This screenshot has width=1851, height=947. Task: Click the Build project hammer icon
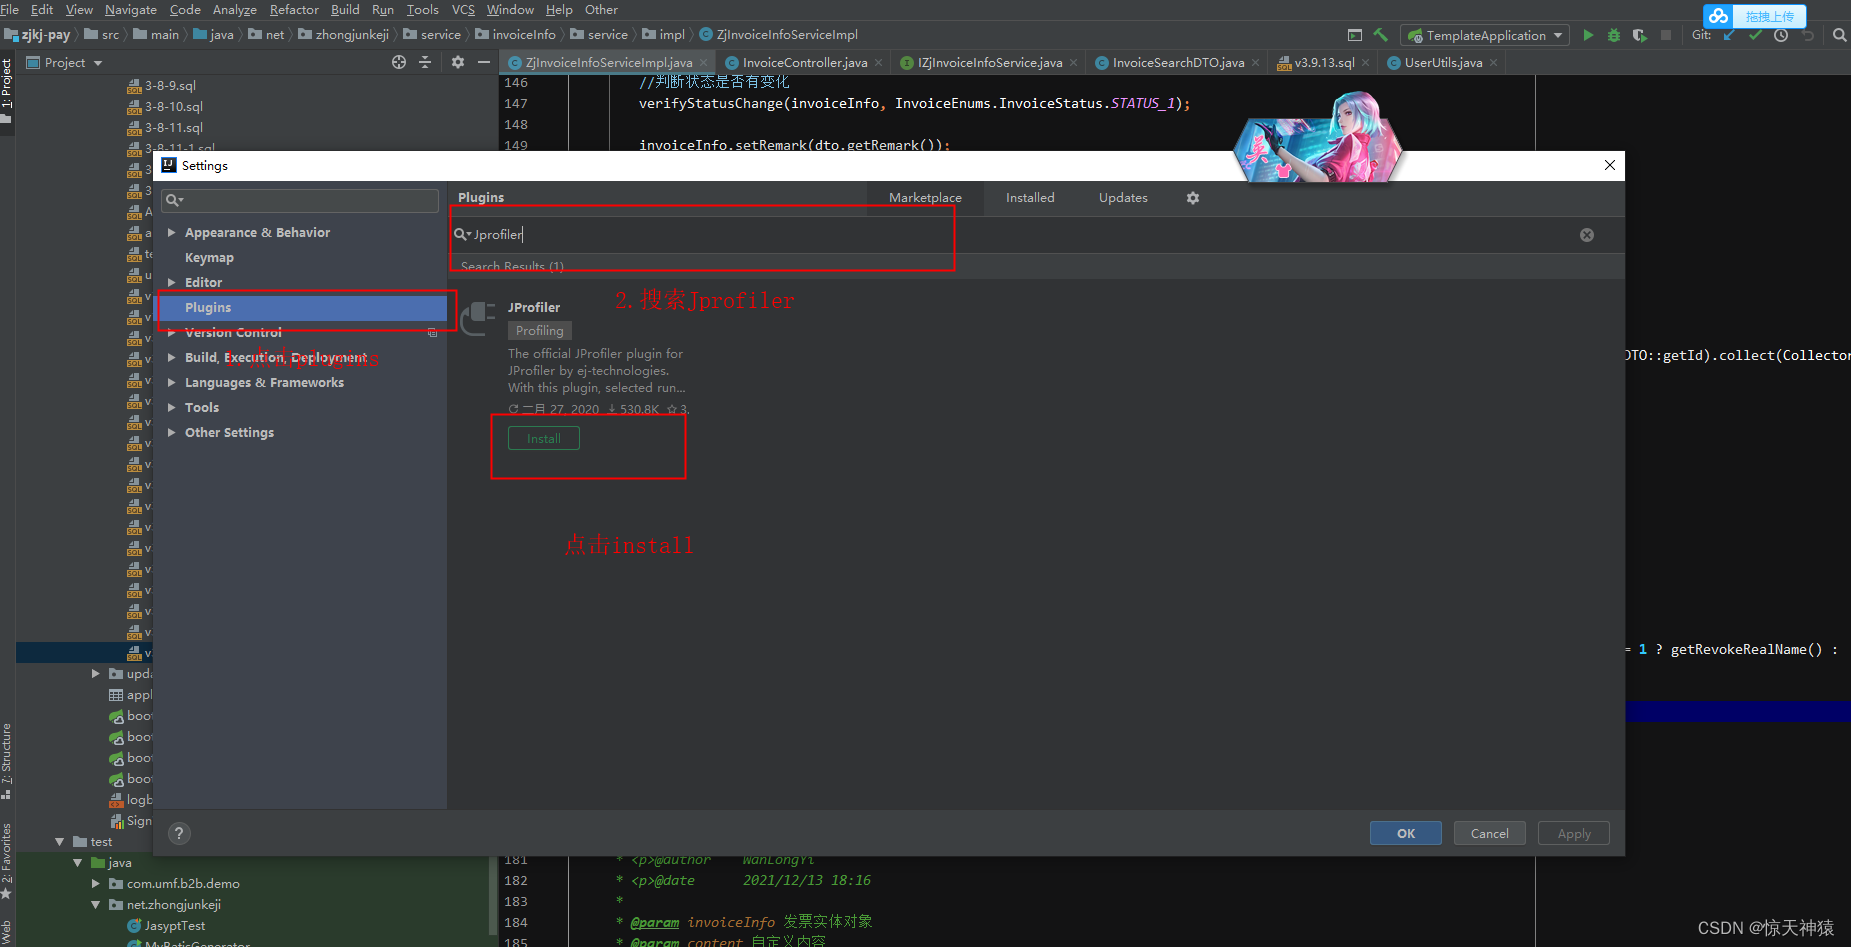pyautogui.click(x=1381, y=35)
